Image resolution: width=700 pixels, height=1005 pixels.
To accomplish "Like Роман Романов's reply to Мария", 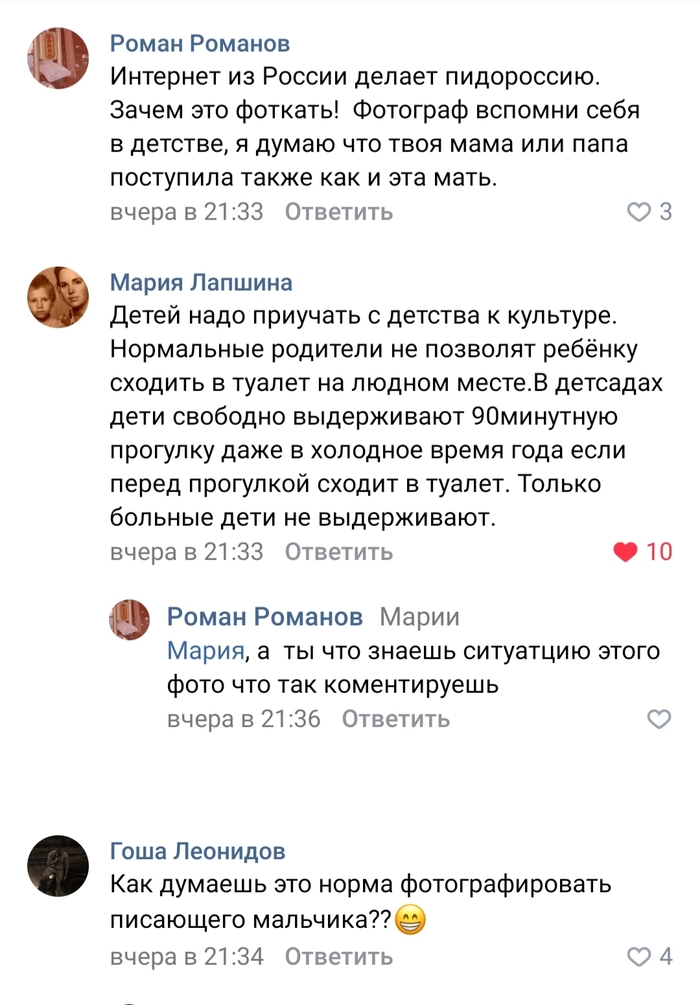I will (659, 719).
